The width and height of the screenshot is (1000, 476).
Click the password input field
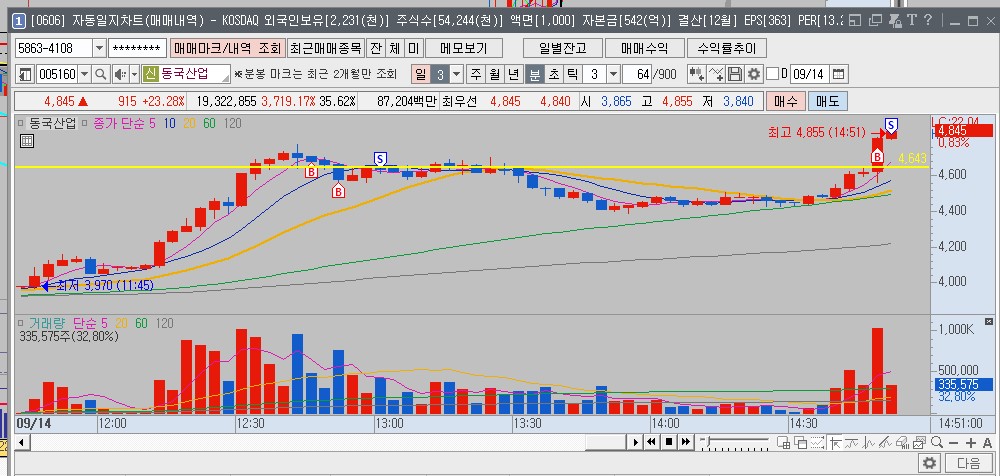137,48
